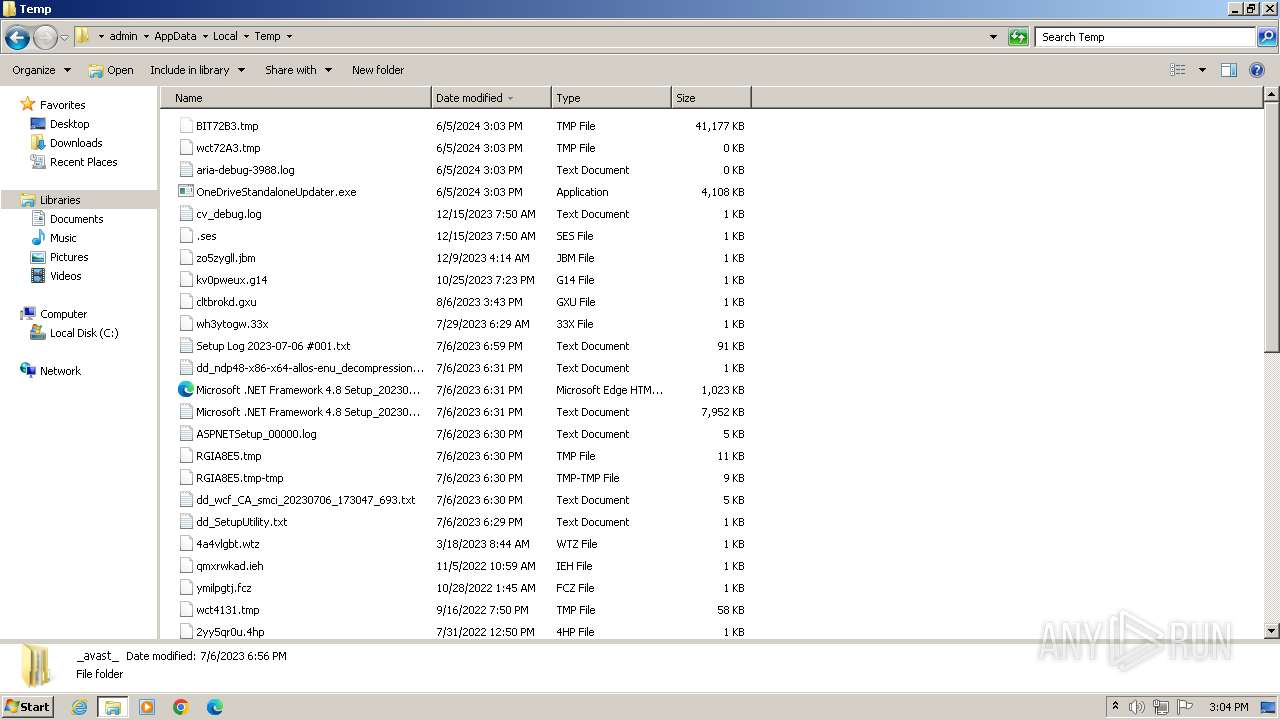Image resolution: width=1280 pixels, height=720 pixels.
Task: Open the recent pages dropdown next to Forward
Action: point(64,38)
